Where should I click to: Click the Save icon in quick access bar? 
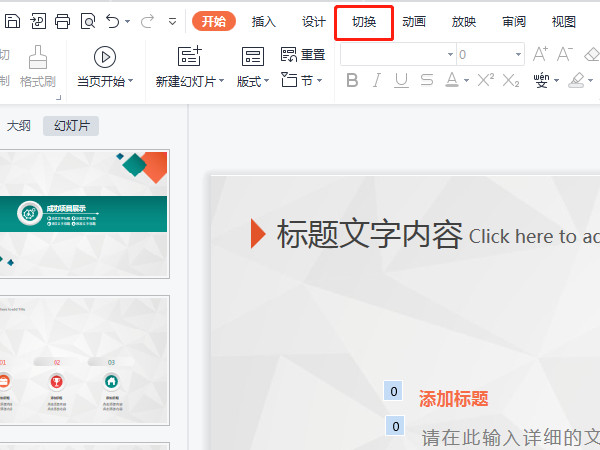[x=12, y=21]
